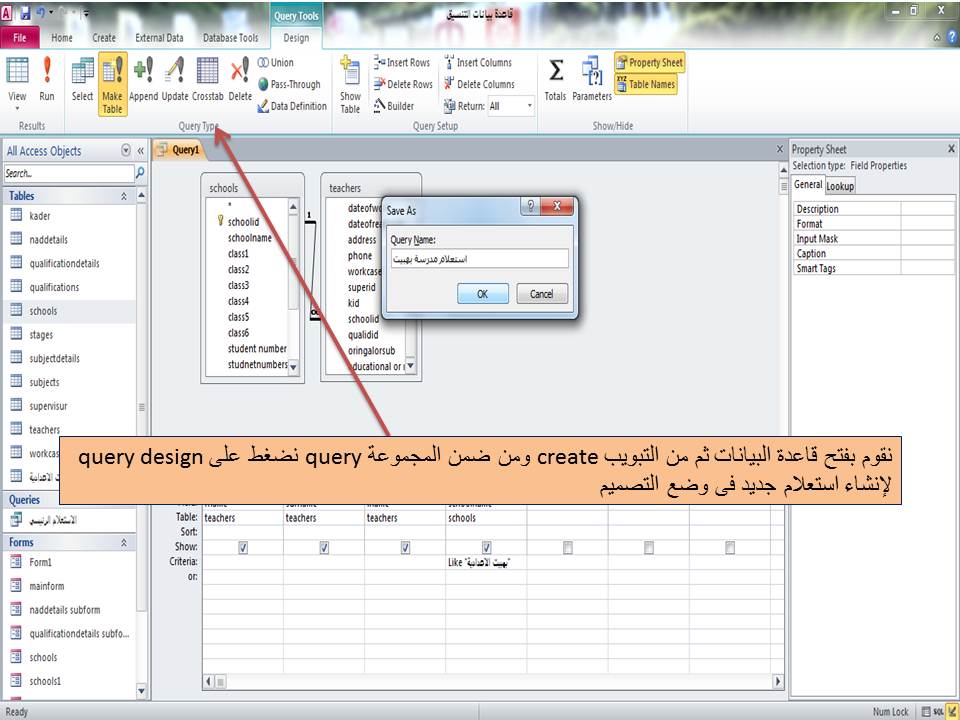This screenshot has width=960, height=720.
Task: Open the Lookup tab in Property Sheet
Action: (x=840, y=185)
